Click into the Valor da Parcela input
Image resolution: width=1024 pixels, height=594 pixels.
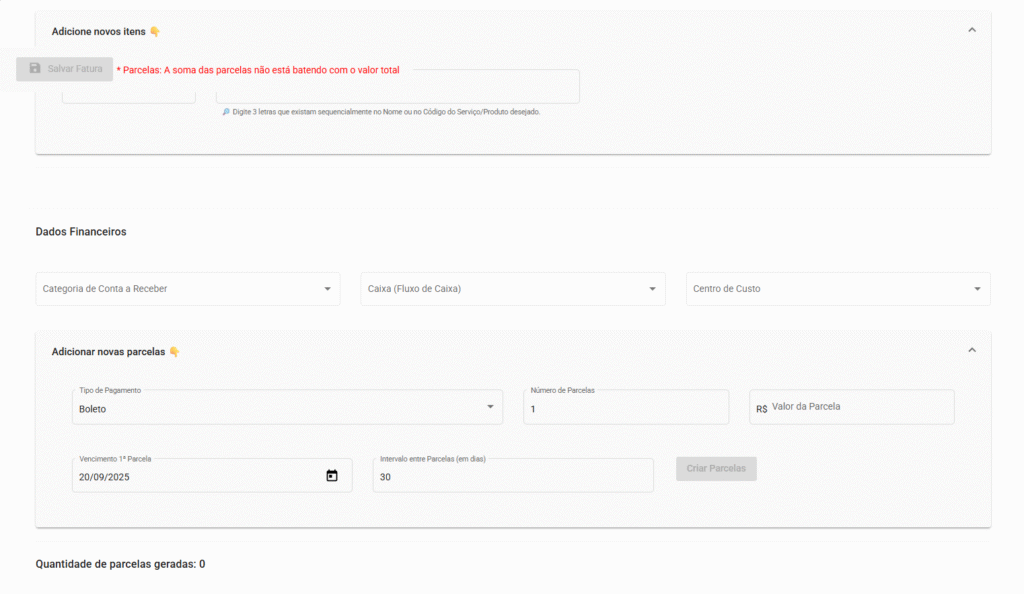(858, 407)
